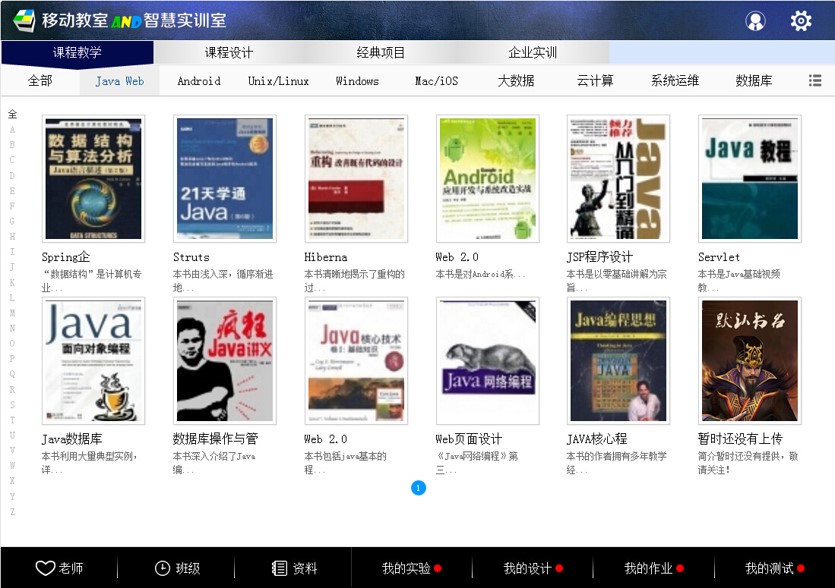Click the Servlet course title

[719, 257]
